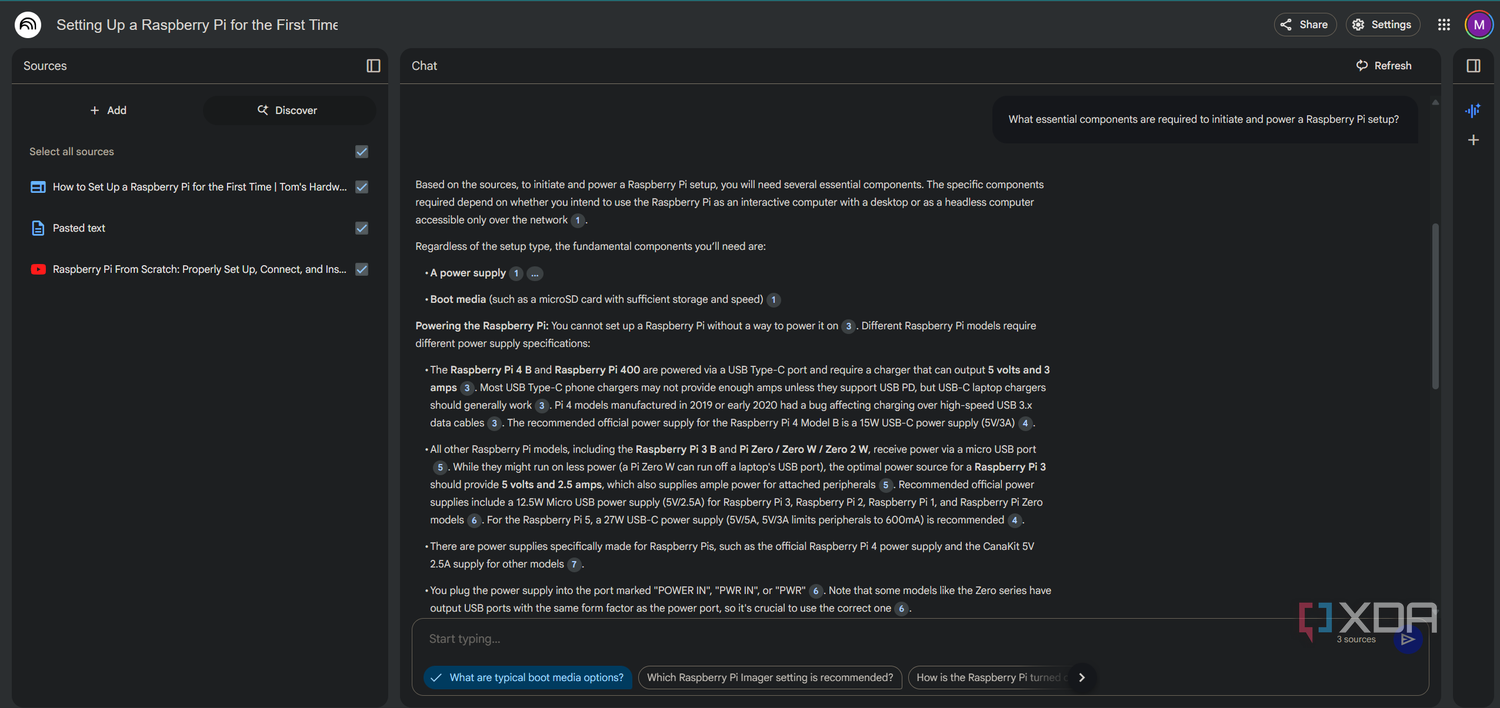
Task: Open 'How to Set Up a Raspberry Pi' source
Action: click(200, 187)
